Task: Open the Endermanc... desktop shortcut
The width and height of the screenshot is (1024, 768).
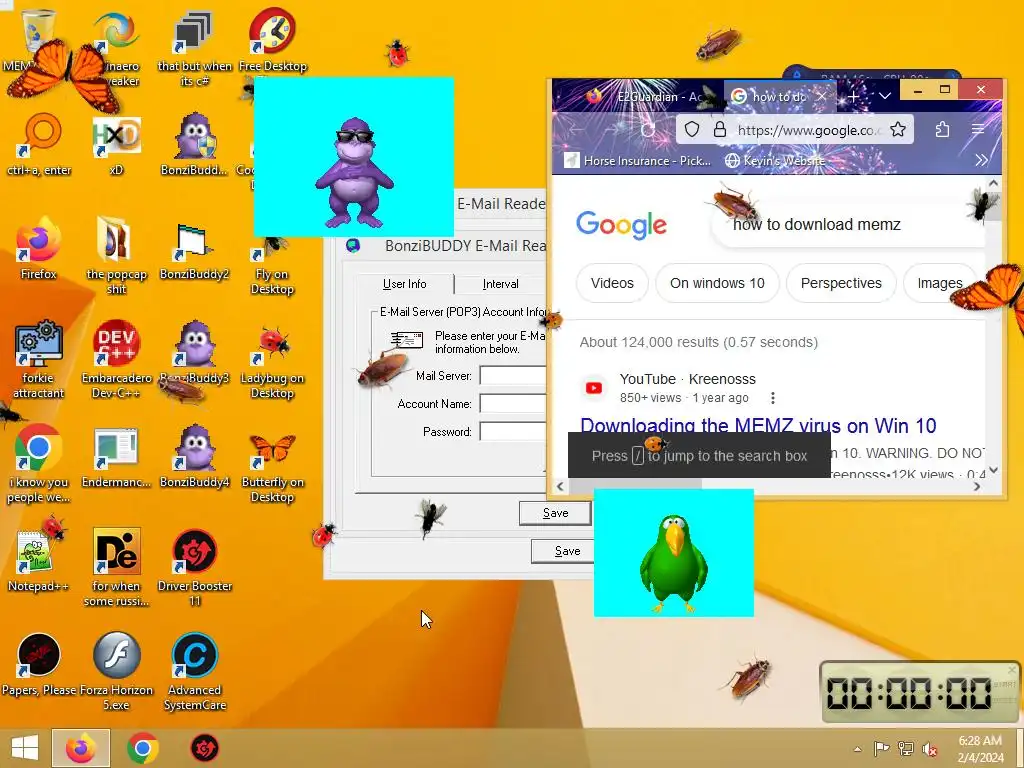Action: click(116, 457)
